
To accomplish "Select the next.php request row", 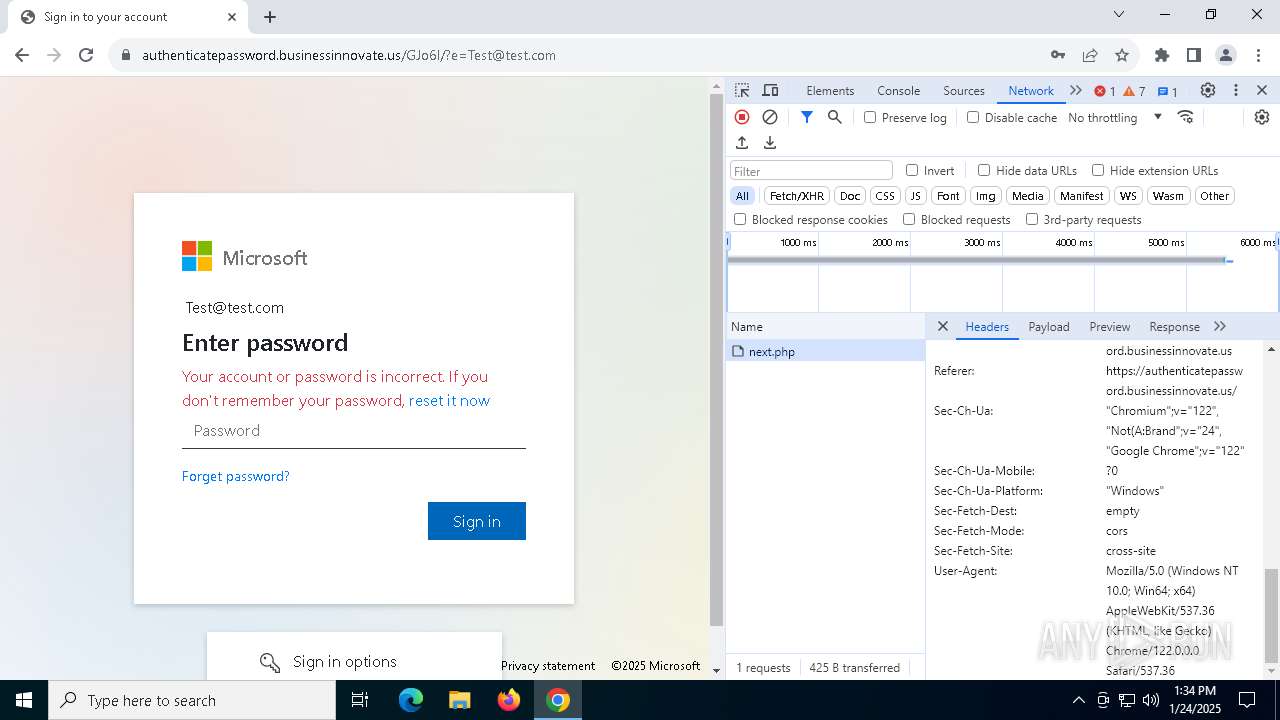I will tap(826, 351).
